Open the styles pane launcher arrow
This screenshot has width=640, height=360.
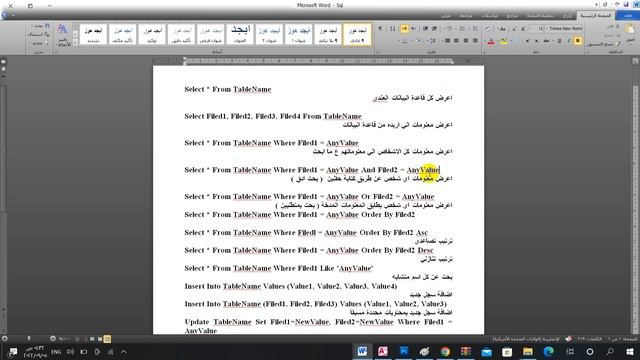(56, 52)
